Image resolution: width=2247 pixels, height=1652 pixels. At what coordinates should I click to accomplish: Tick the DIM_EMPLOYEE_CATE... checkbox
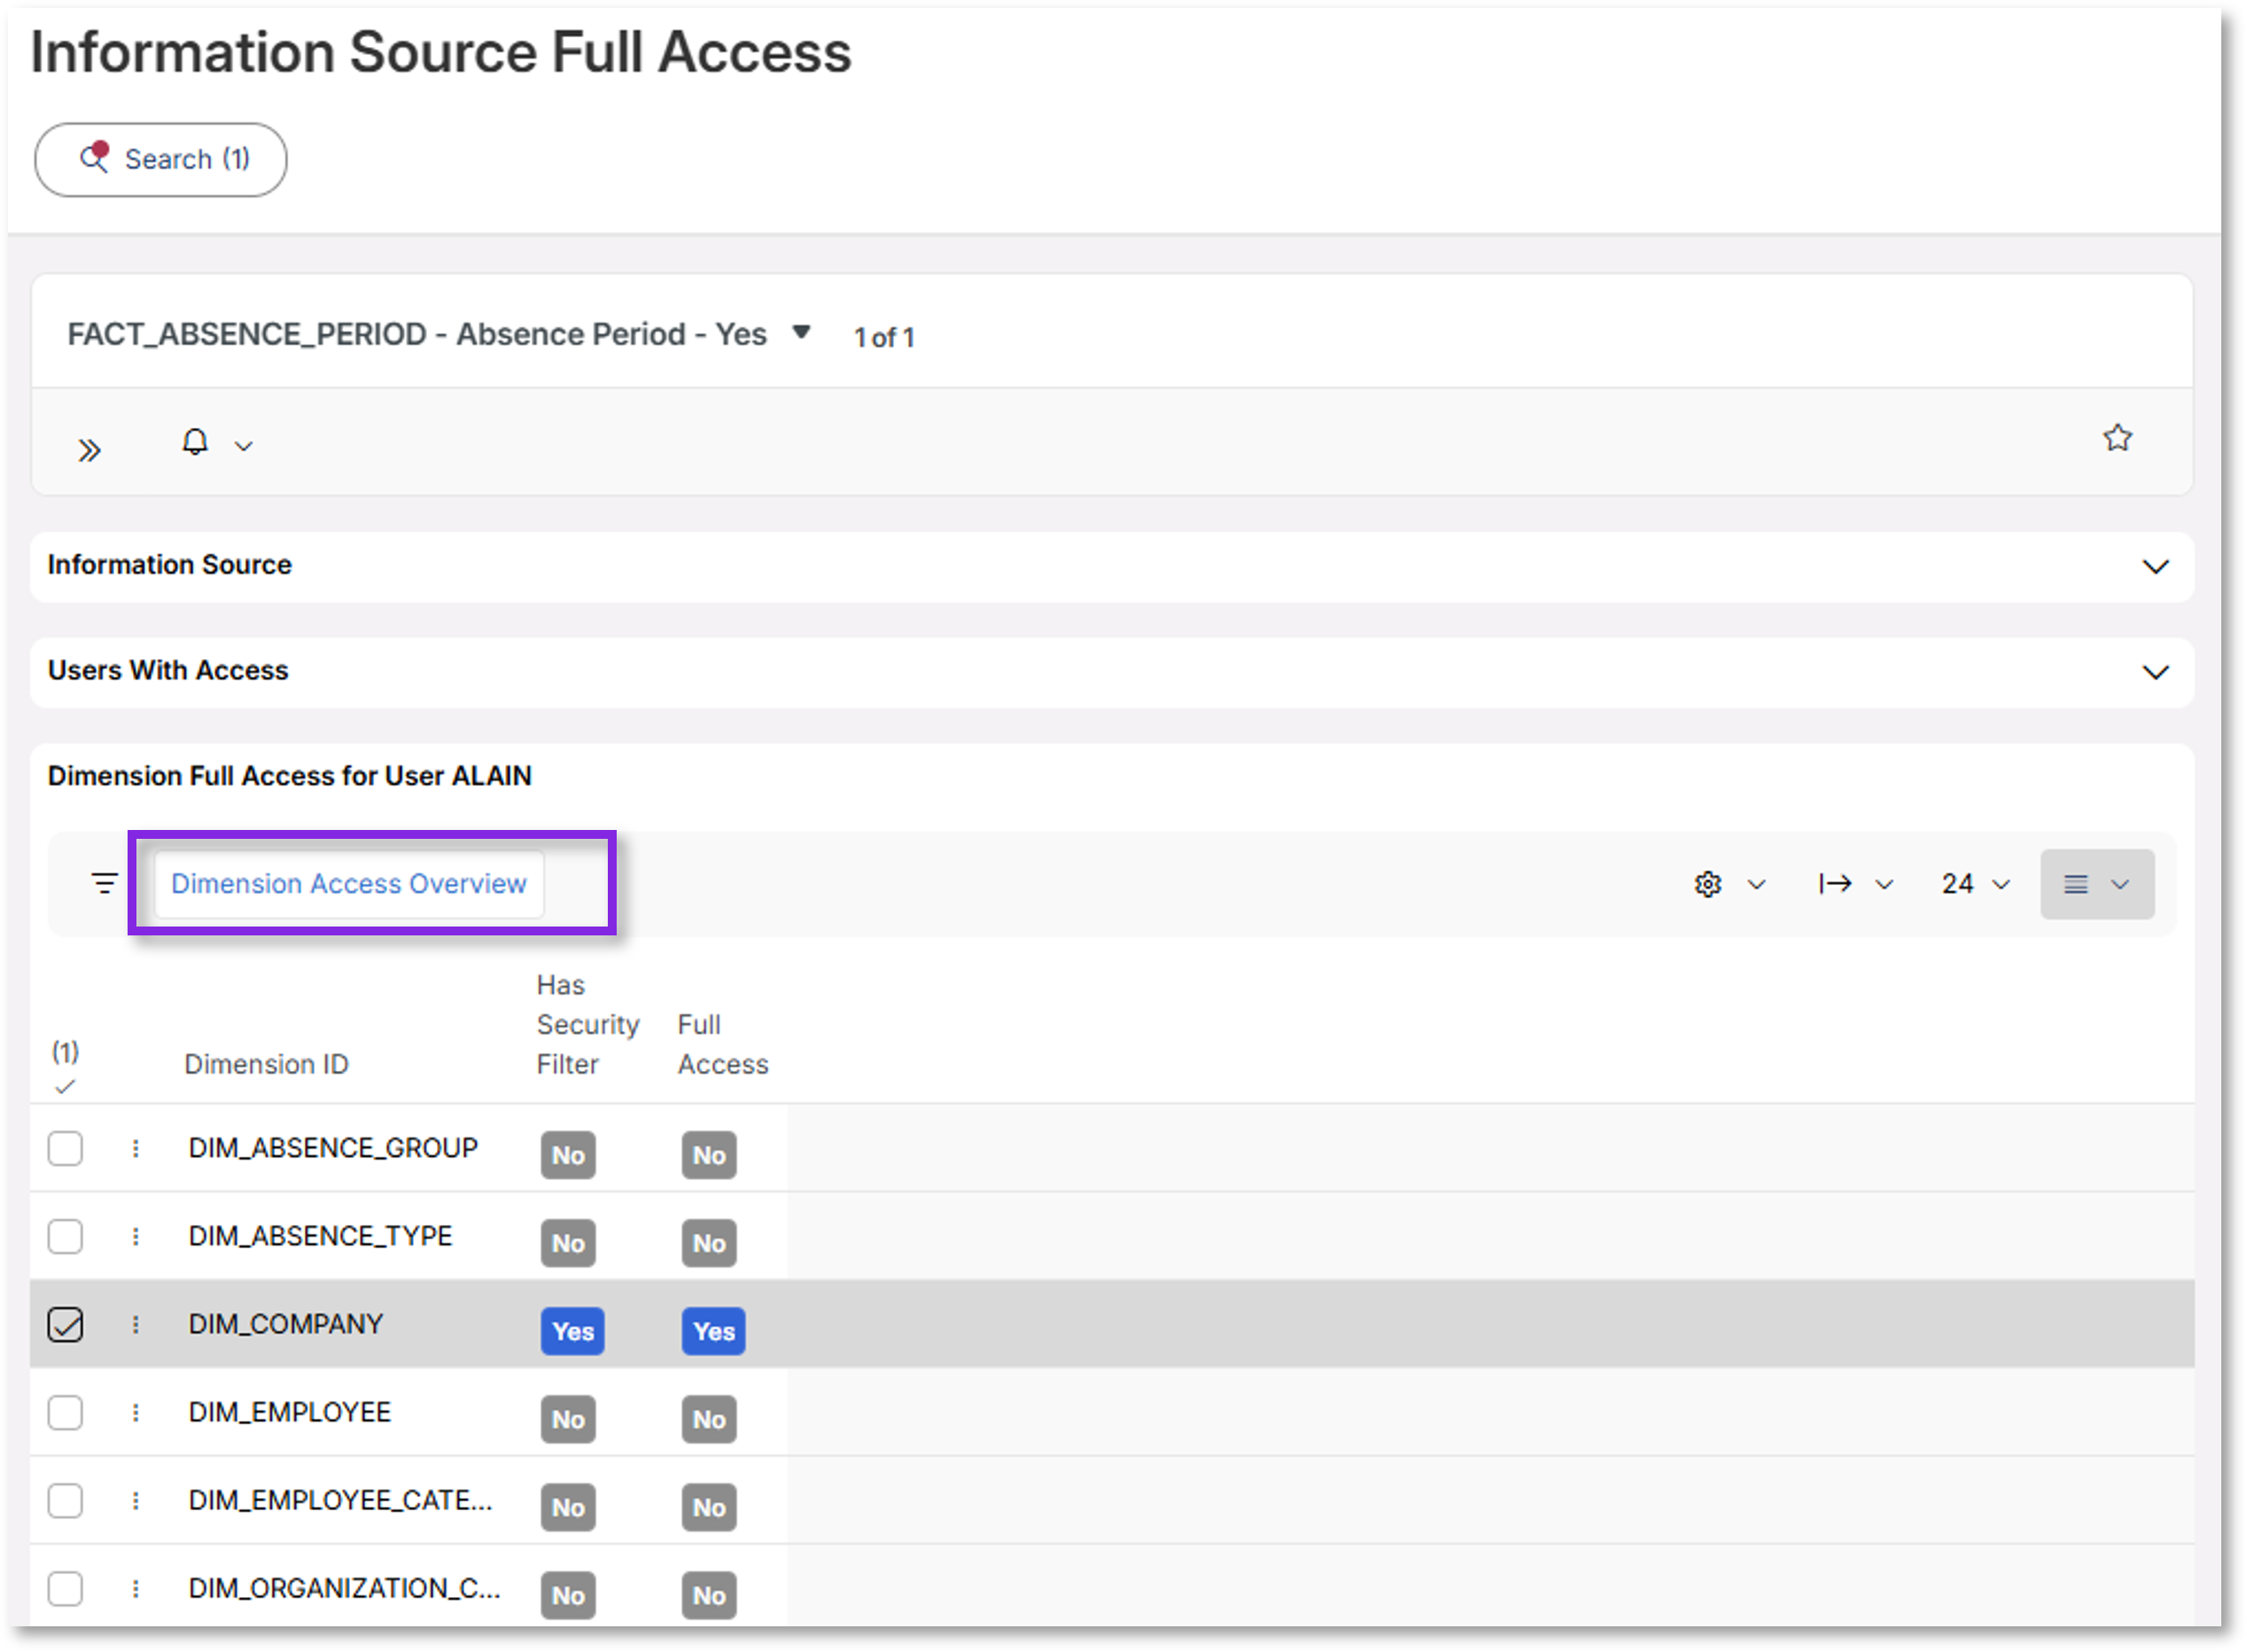point(65,1500)
